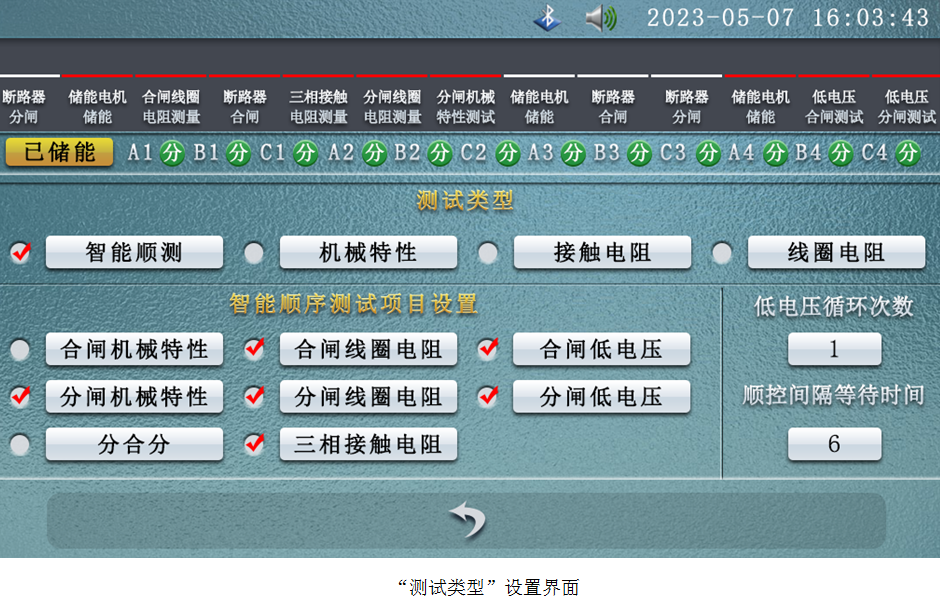Click the green 分 indicator for A4
940x606 pixels.
[775, 153]
